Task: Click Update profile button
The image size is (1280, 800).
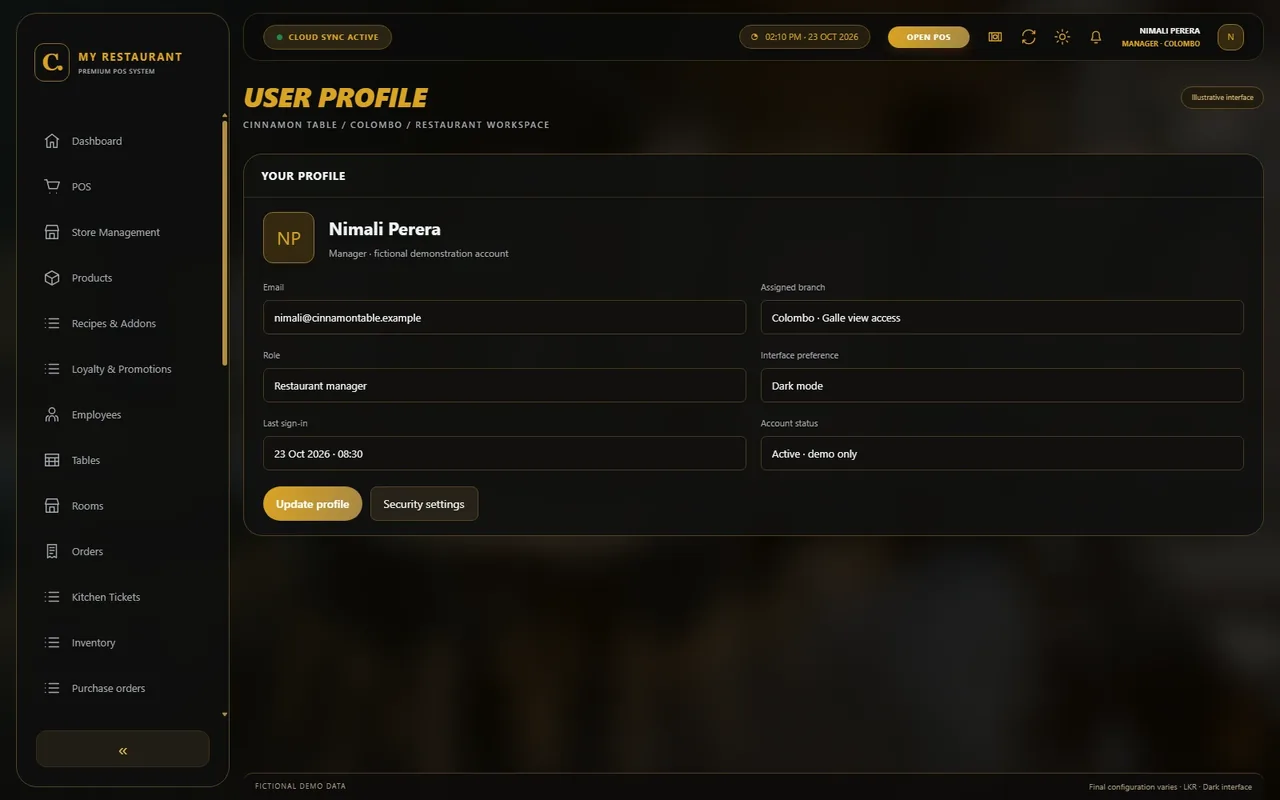Action: [312, 504]
